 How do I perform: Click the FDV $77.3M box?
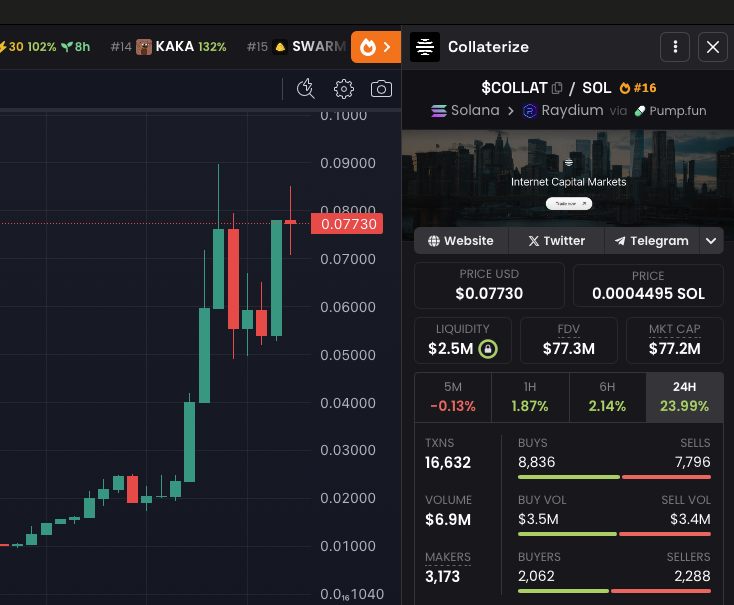coord(569,340)
